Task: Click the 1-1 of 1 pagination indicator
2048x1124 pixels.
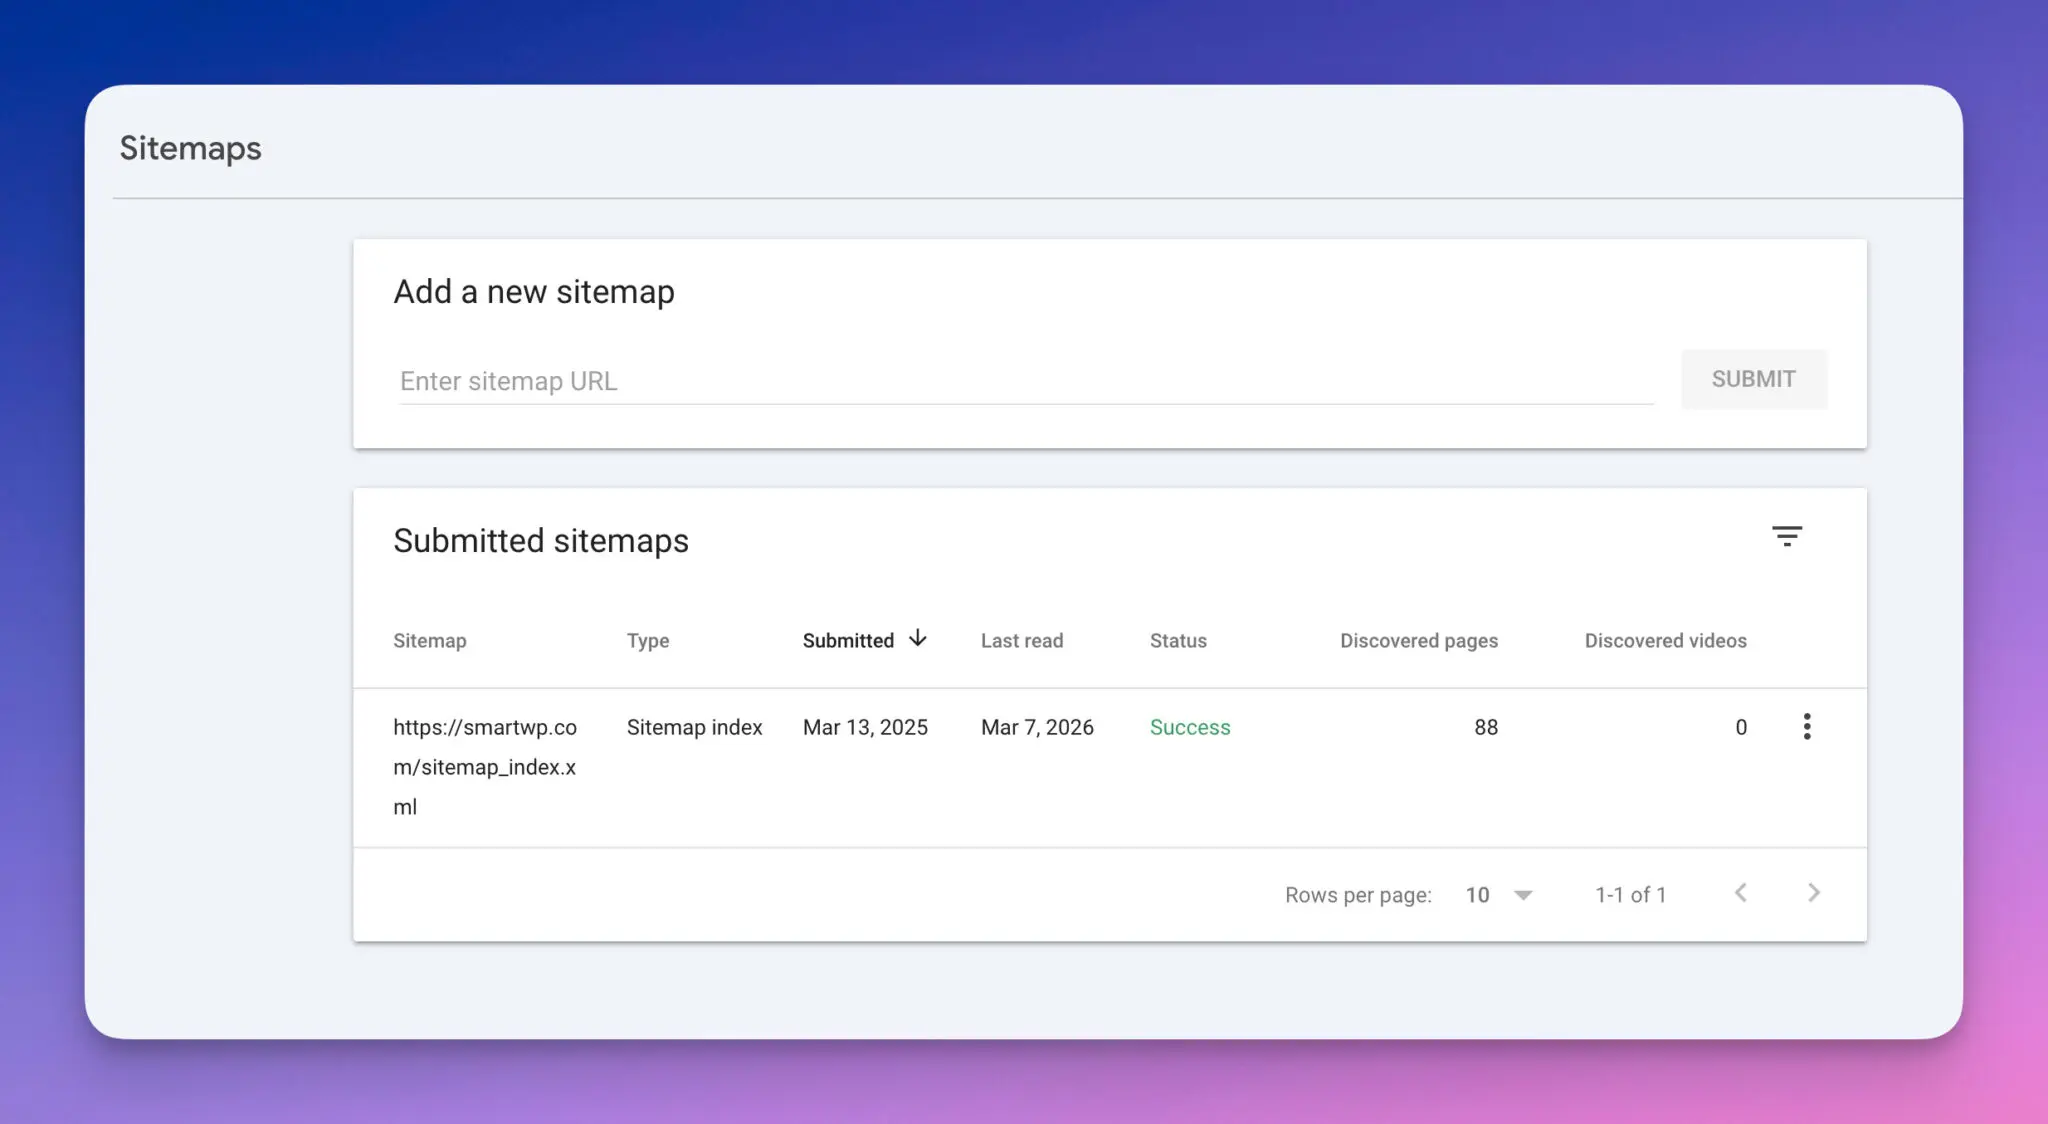Action: 1629,894
